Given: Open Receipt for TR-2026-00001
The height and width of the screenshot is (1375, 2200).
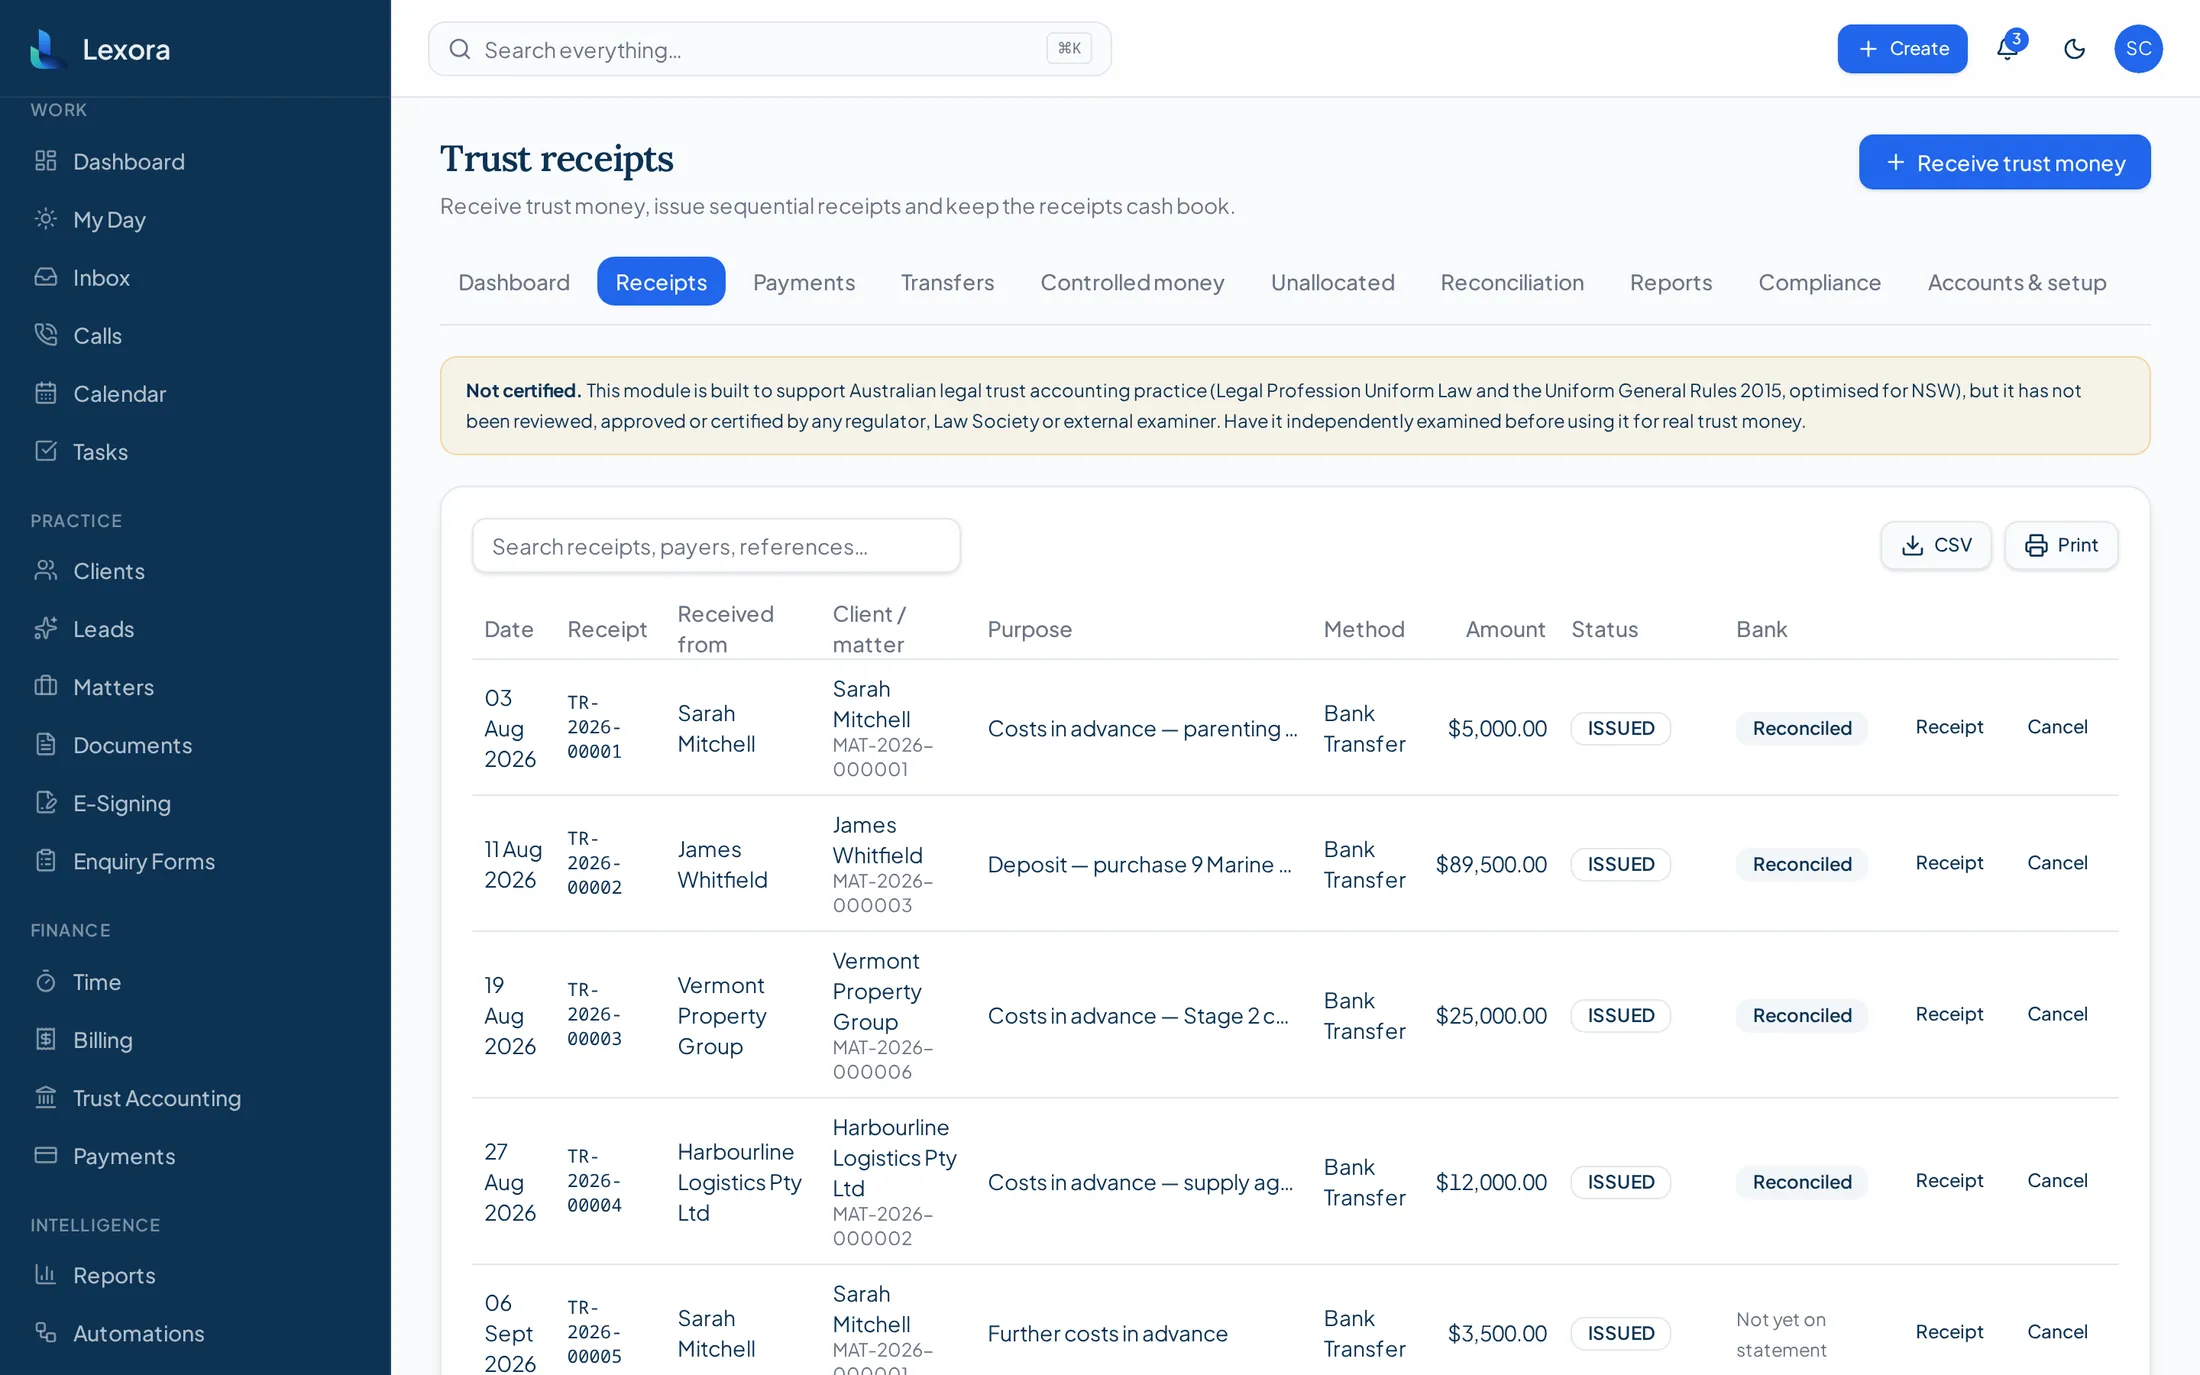Looking at the screenshot, I should tap(1949, 727).
